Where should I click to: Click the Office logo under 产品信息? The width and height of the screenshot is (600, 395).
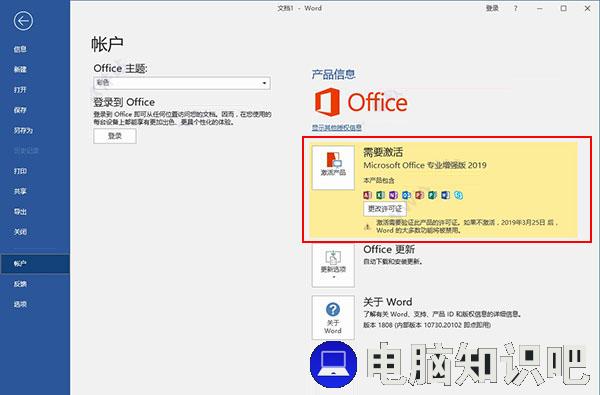click(361, 102)
